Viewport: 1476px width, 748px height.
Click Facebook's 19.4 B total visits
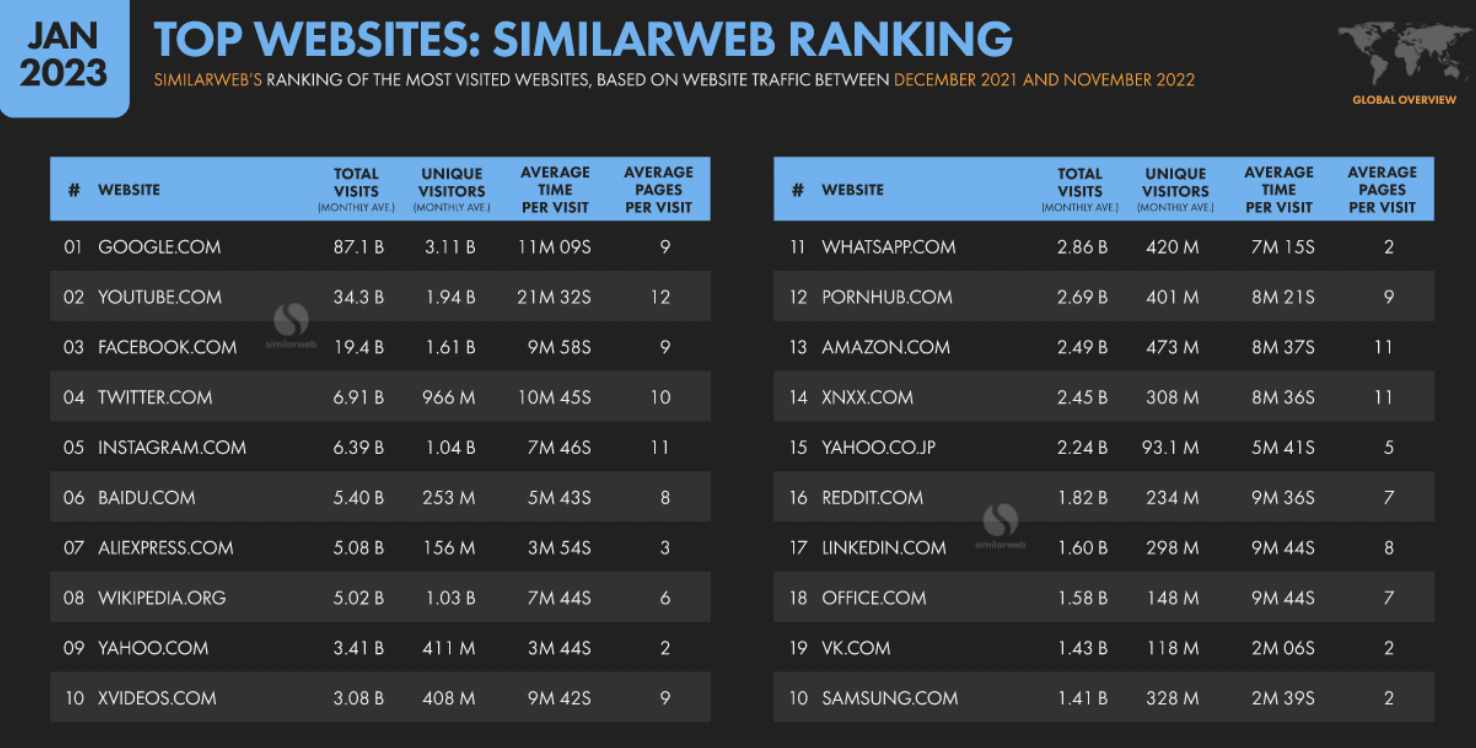[x=358, y=347]
